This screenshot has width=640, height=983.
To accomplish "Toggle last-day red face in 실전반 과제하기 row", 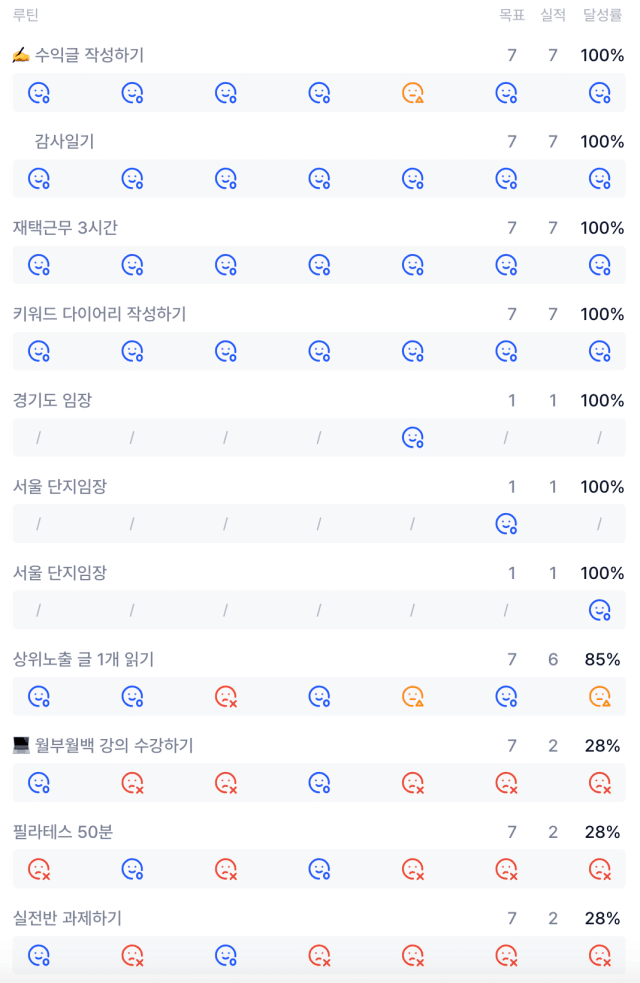I will tap(600, 955).
